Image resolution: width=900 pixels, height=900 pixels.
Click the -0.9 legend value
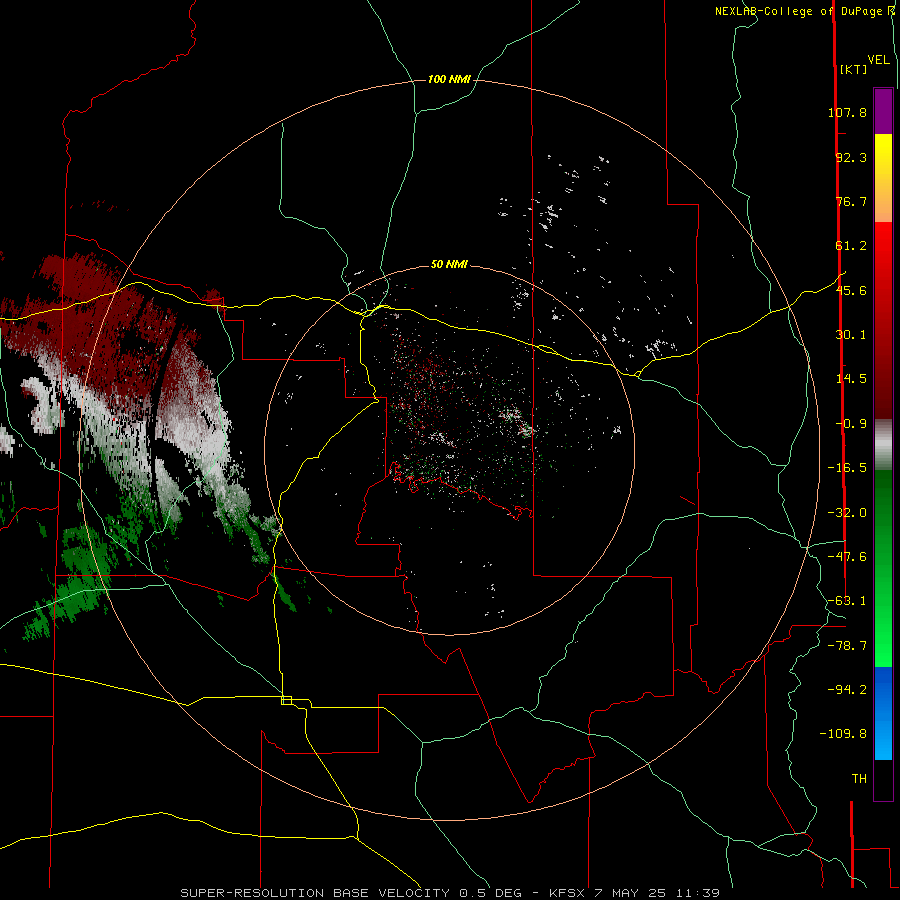pos(851,424)
